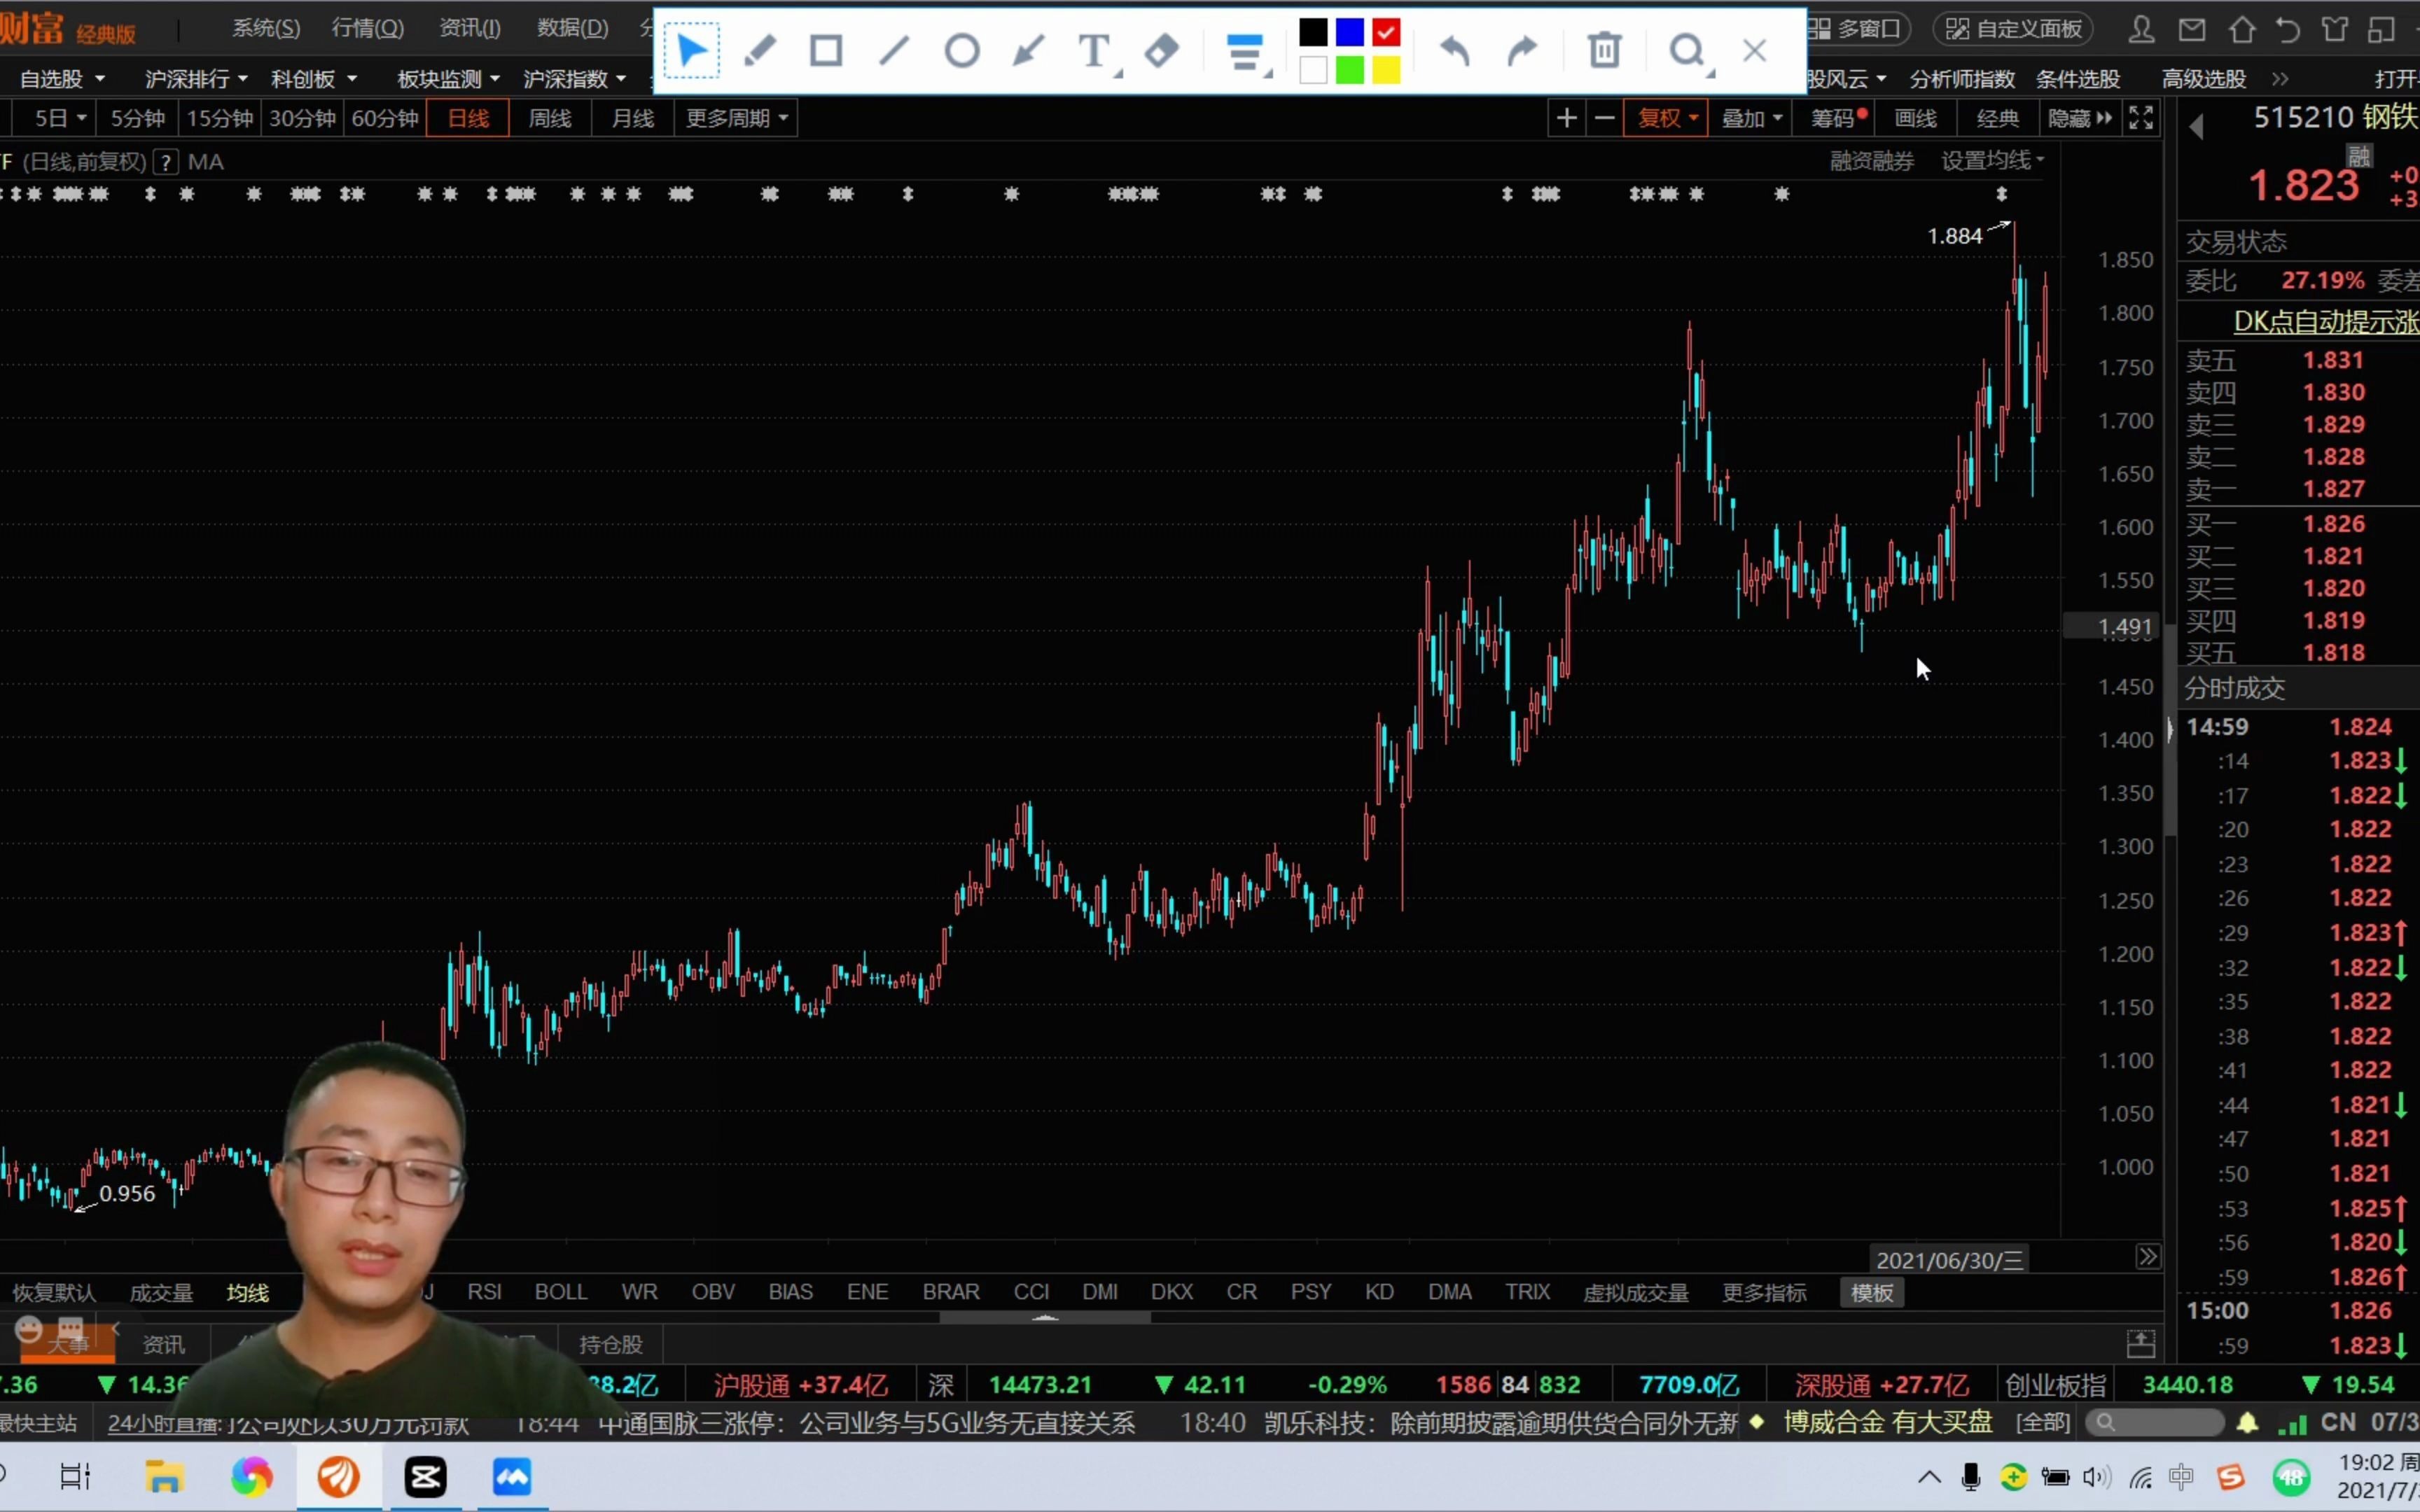This screenshot has height=1512, width=2420.
Task: Expand the 沪深指数 dropdown
Action: [x=575, y=78]
